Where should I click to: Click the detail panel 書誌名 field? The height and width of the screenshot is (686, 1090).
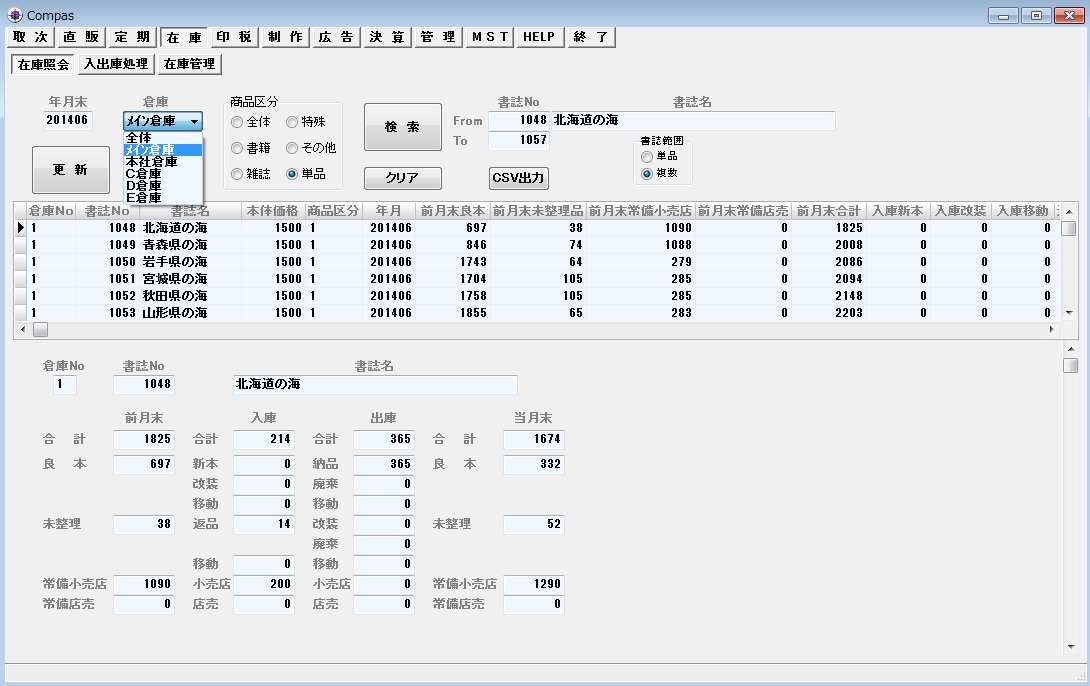click(x=375, y=384)
